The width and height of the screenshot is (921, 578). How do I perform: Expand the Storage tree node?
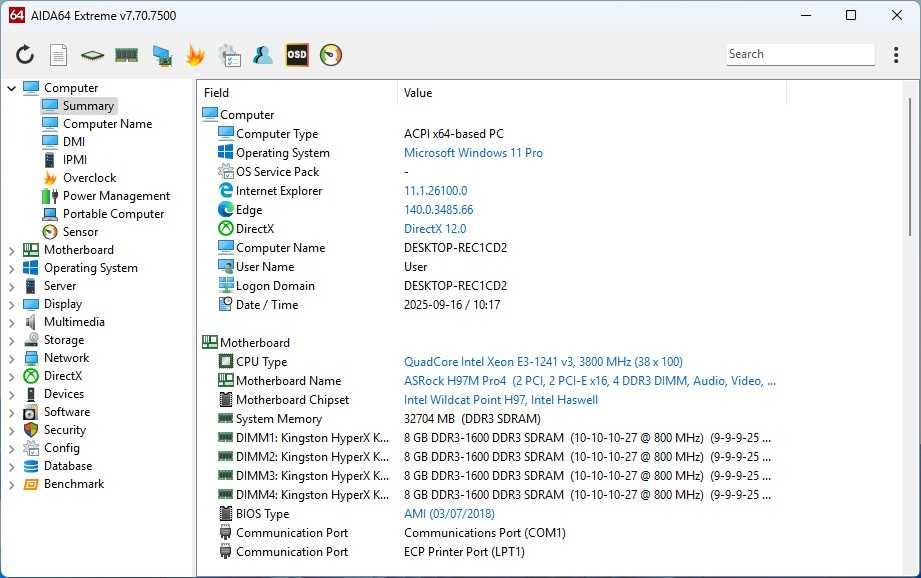click(x=11, y=341)
